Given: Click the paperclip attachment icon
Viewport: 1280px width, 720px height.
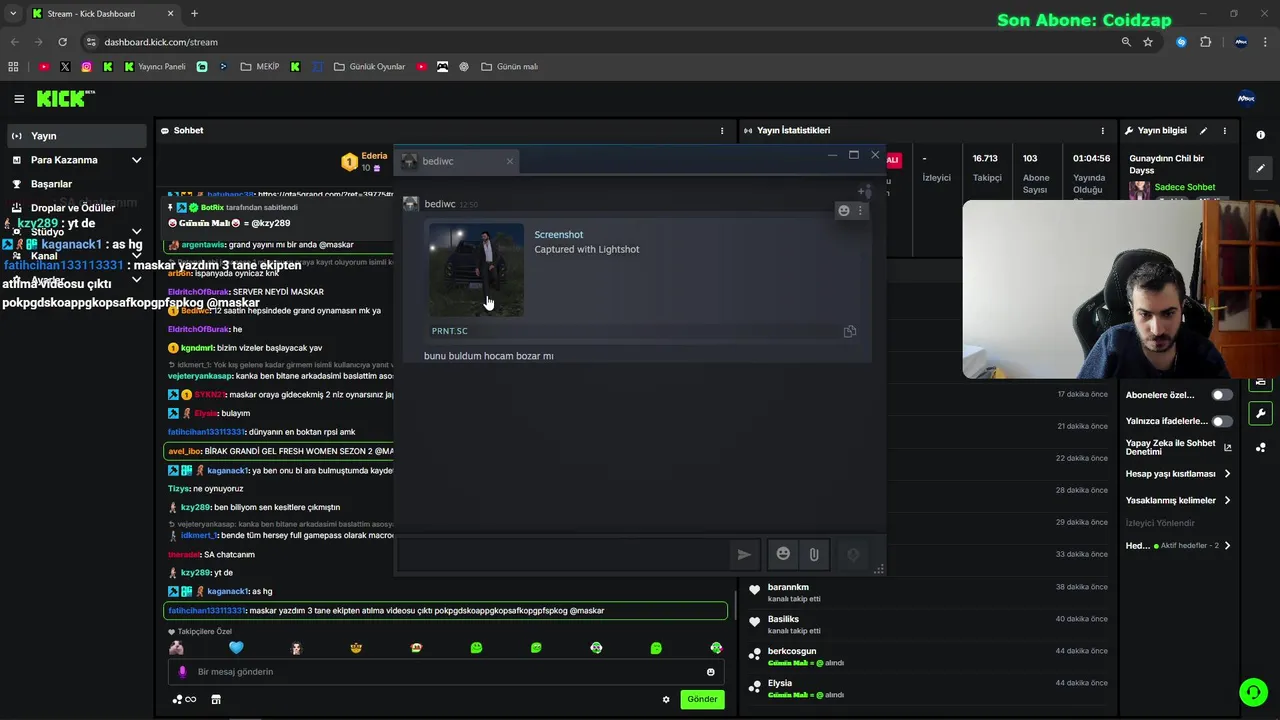Looking at the screenshot, I should pyautogui.click(x=814, y=554).
